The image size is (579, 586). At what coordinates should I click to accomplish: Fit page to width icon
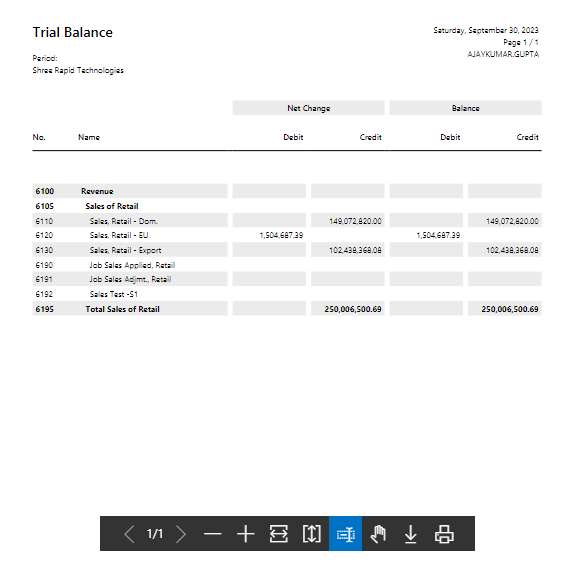279,534
